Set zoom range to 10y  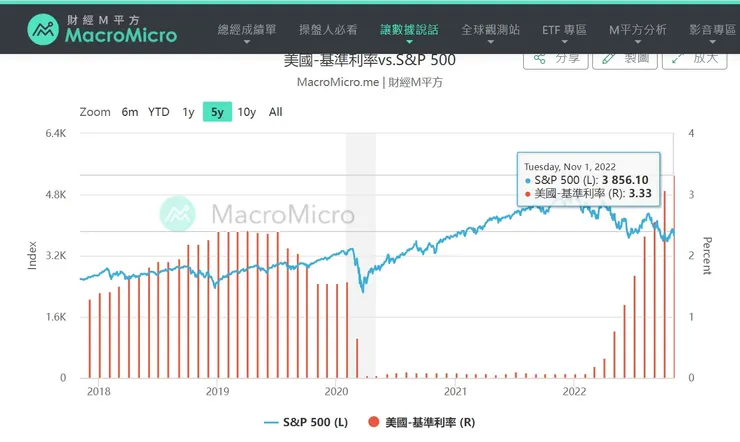pos(246,112)
